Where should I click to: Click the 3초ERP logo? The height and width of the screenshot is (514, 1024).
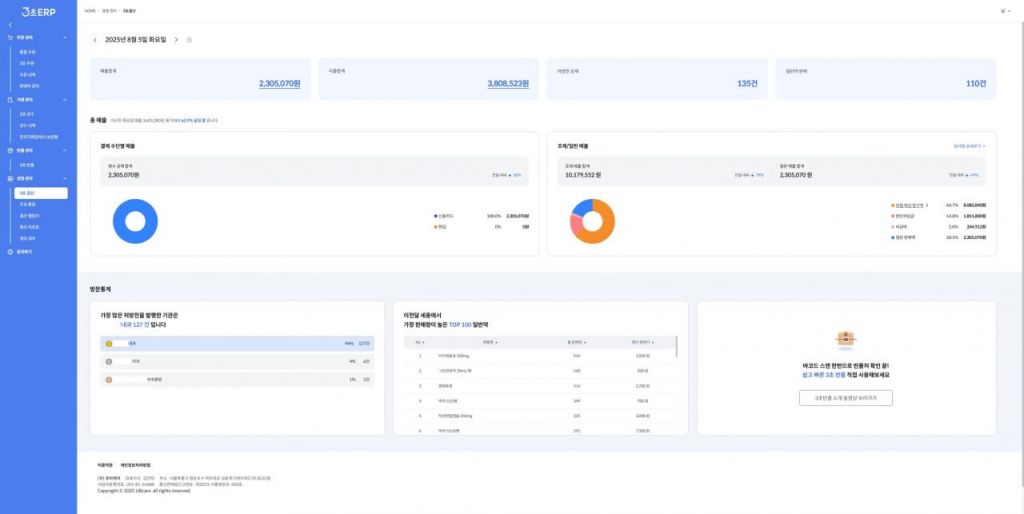[37, 11]
